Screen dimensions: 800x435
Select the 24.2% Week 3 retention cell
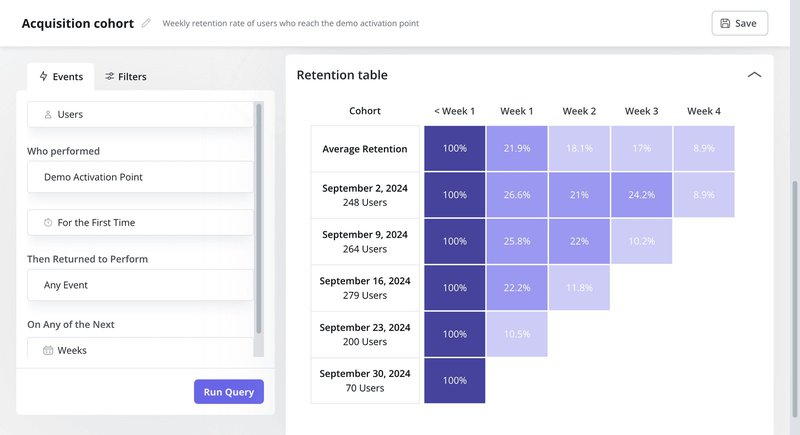click(641, 195)
